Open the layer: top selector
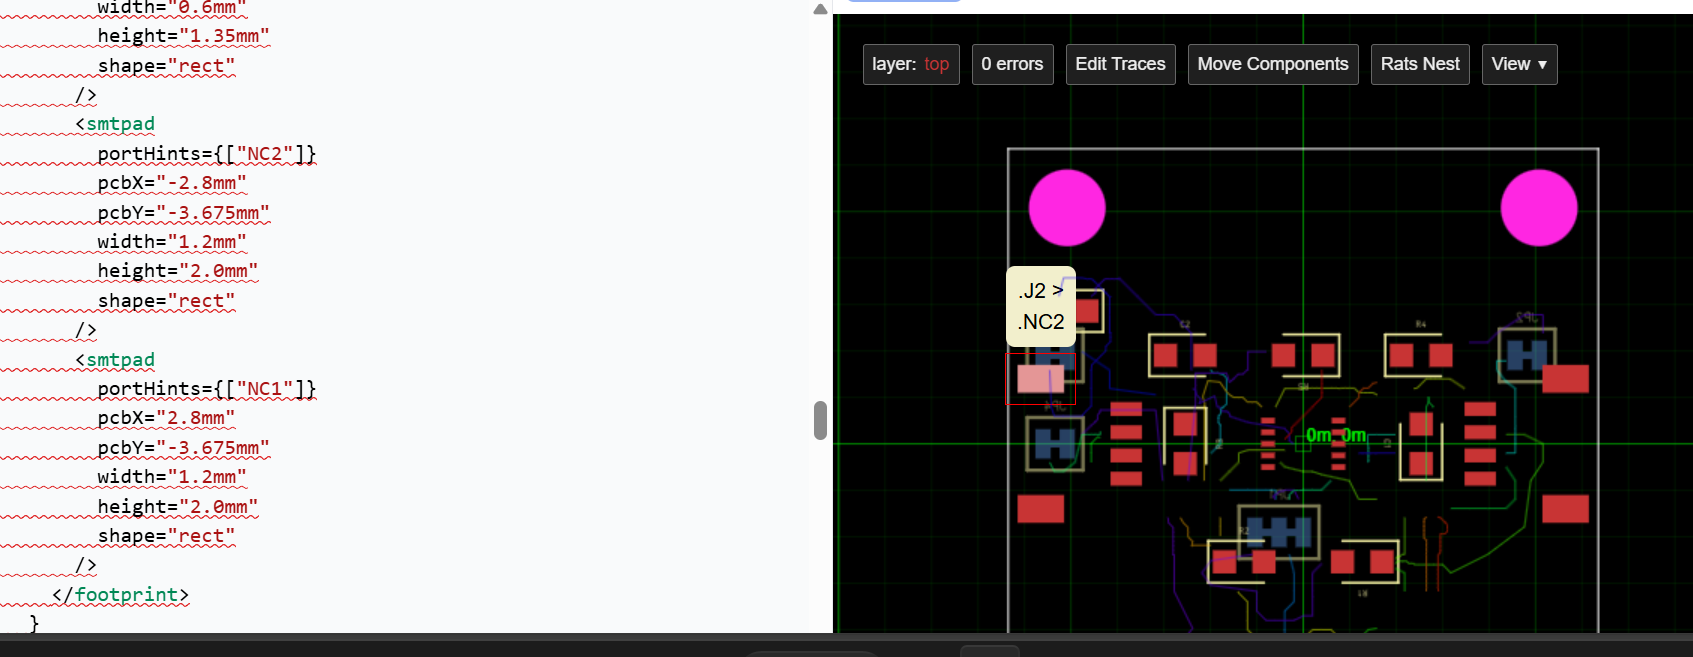1693x657 pixels. (x=911, y=64)
